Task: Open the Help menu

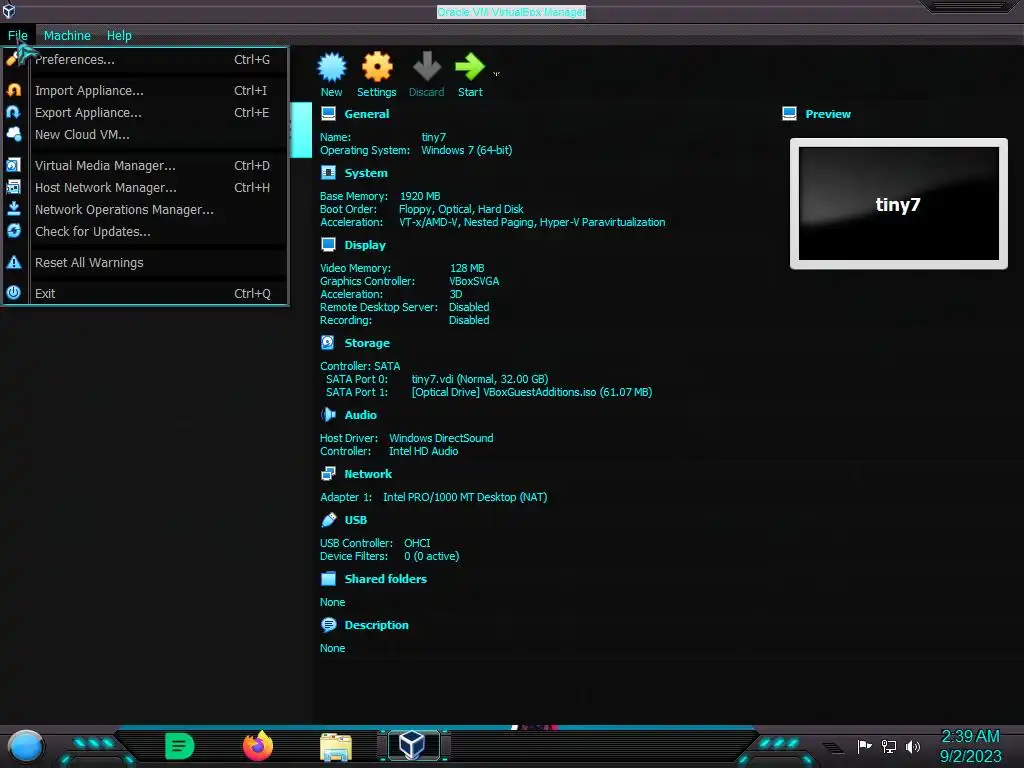Action: pyautogui.click(x=119, y=35)
